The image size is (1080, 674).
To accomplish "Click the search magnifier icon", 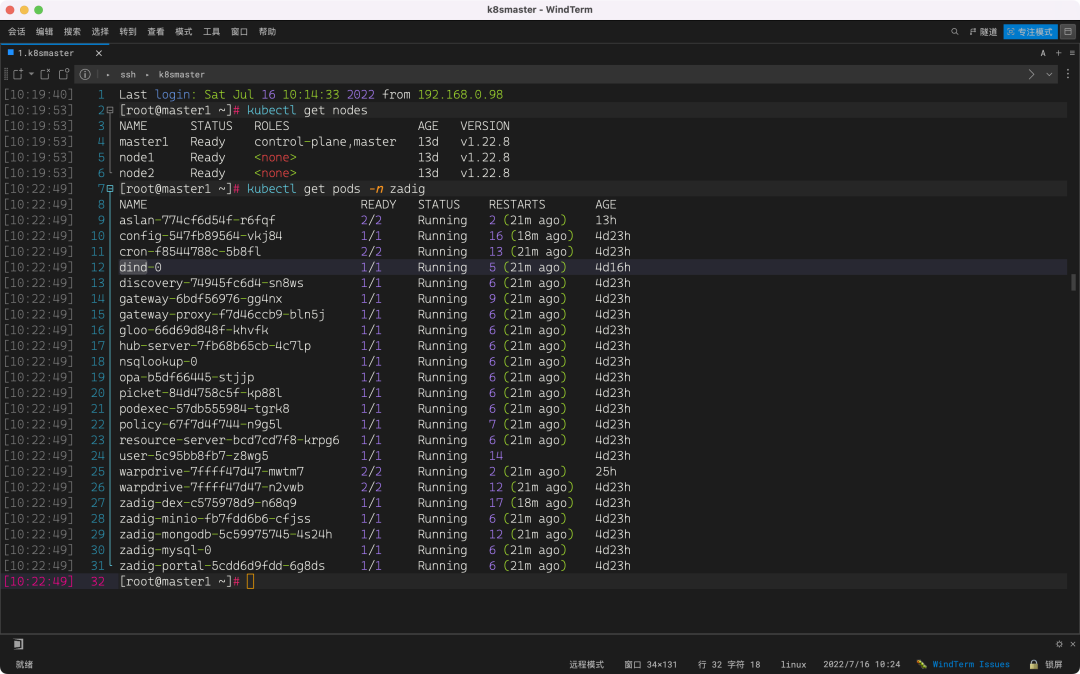I will click(955, 32).
